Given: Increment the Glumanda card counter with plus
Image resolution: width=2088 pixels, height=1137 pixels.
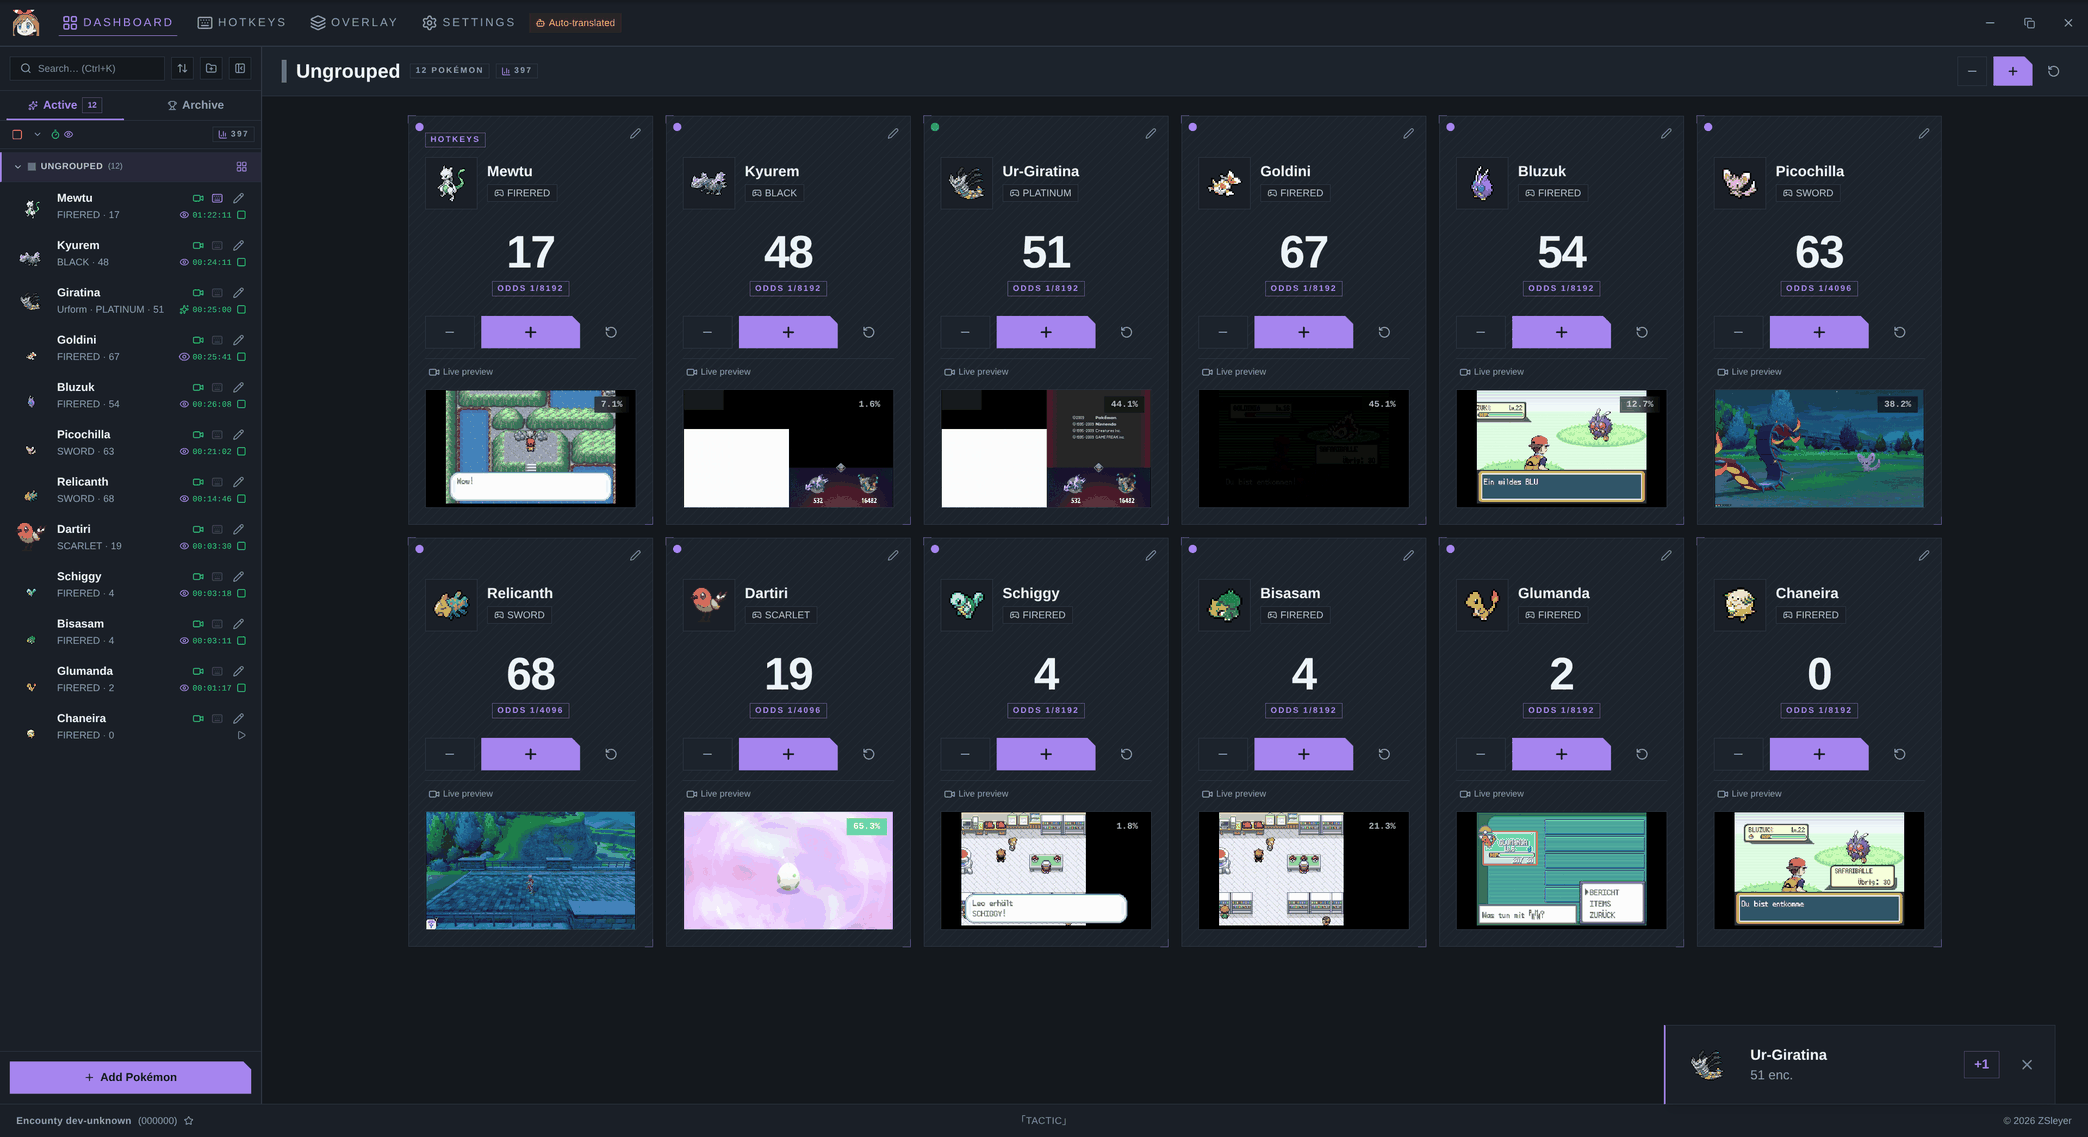Looking at the screenshot, I should click(x=1561, y=754).
